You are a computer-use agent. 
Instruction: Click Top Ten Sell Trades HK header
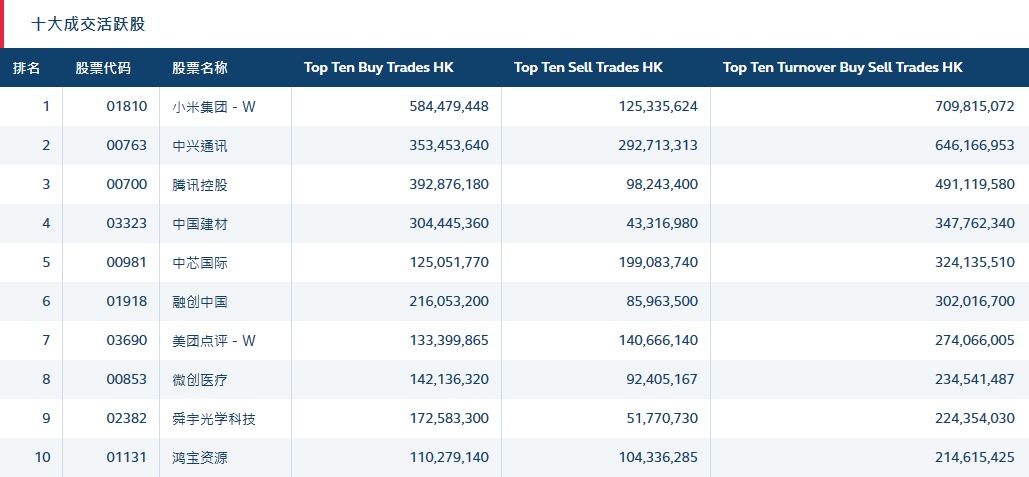588,68
